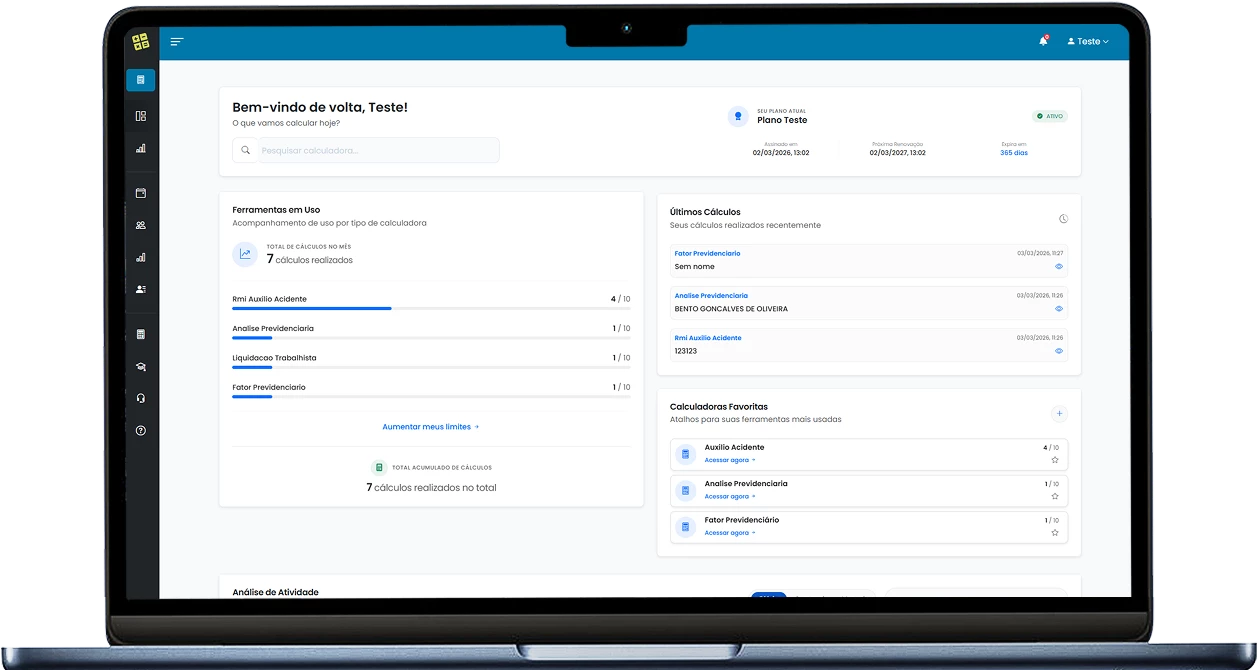Click the clock history icon in Últimos Cálculos
The image size is (1258, 670).
[x=1063, y=219]
